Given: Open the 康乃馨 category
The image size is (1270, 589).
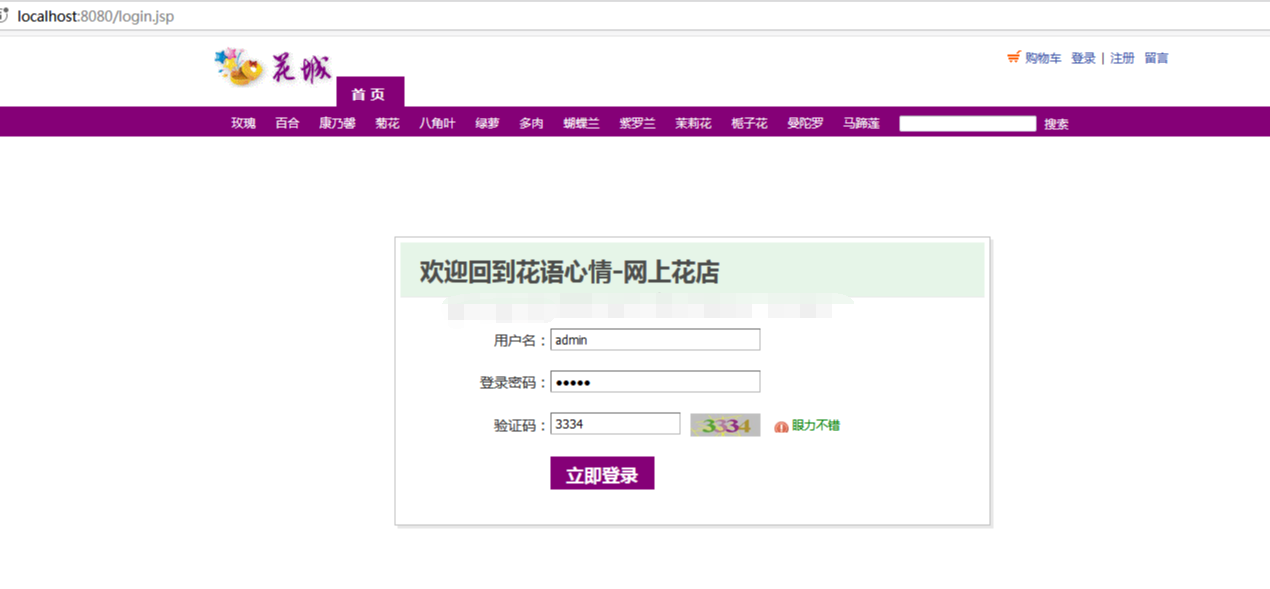Looking at the screenshot, I should click(337, 124).
